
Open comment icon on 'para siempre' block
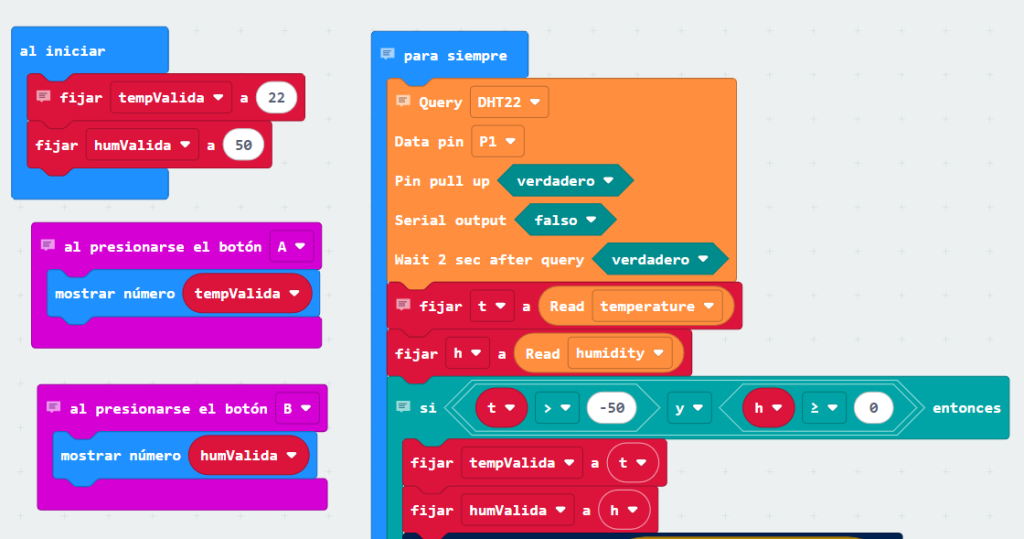point(387,54)
